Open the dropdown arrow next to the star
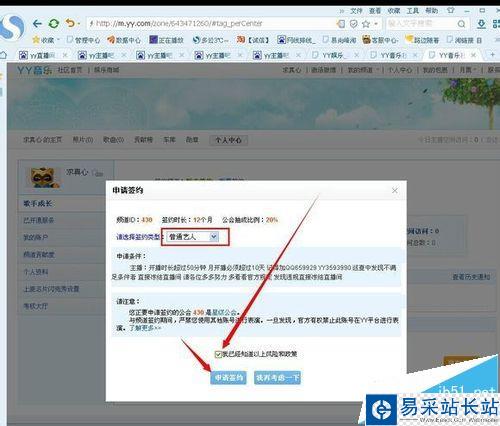 [376, 24]
